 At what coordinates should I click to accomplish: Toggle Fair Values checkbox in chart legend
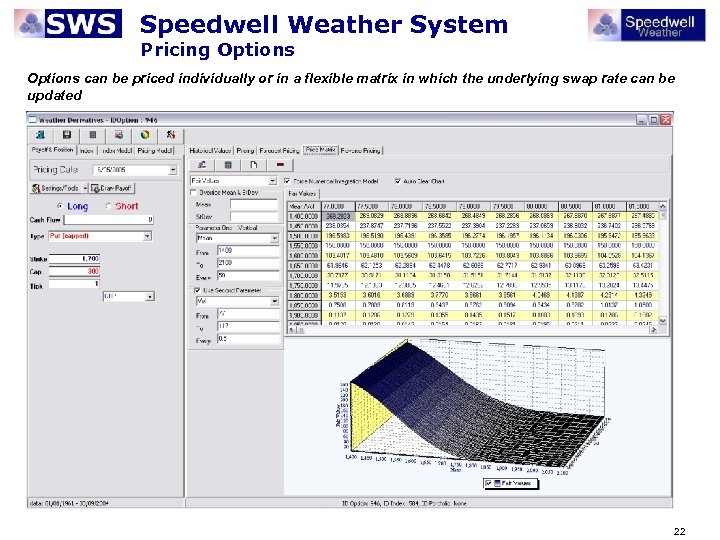pos(489,483)
